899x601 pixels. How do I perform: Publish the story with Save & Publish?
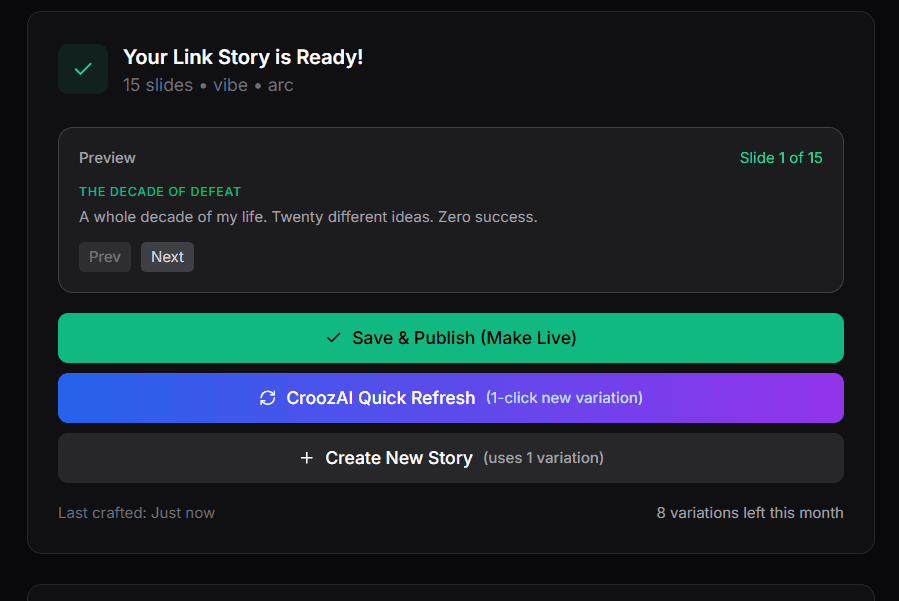pos(450,338)
